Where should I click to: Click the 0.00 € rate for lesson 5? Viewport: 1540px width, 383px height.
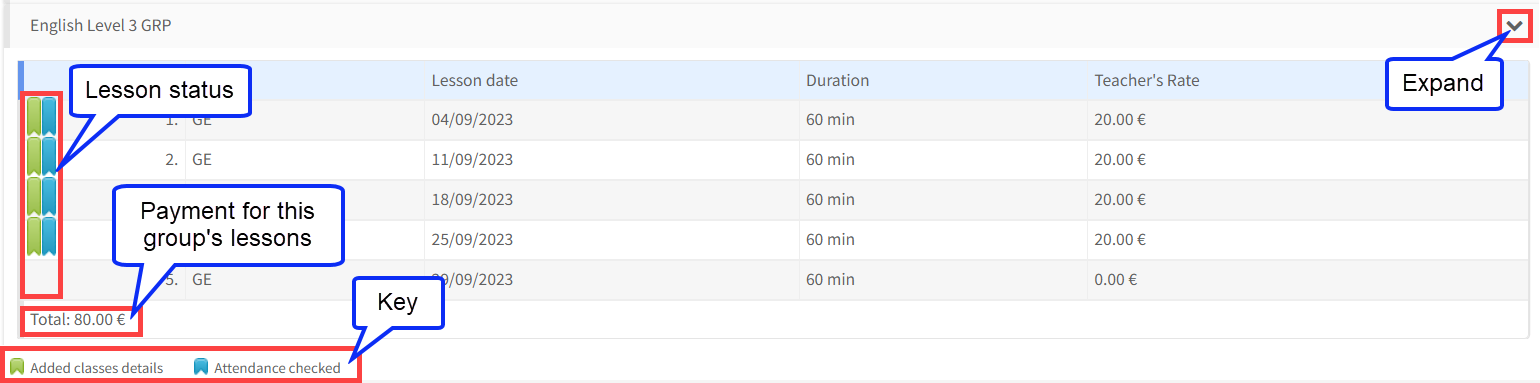coord(1115,280)
